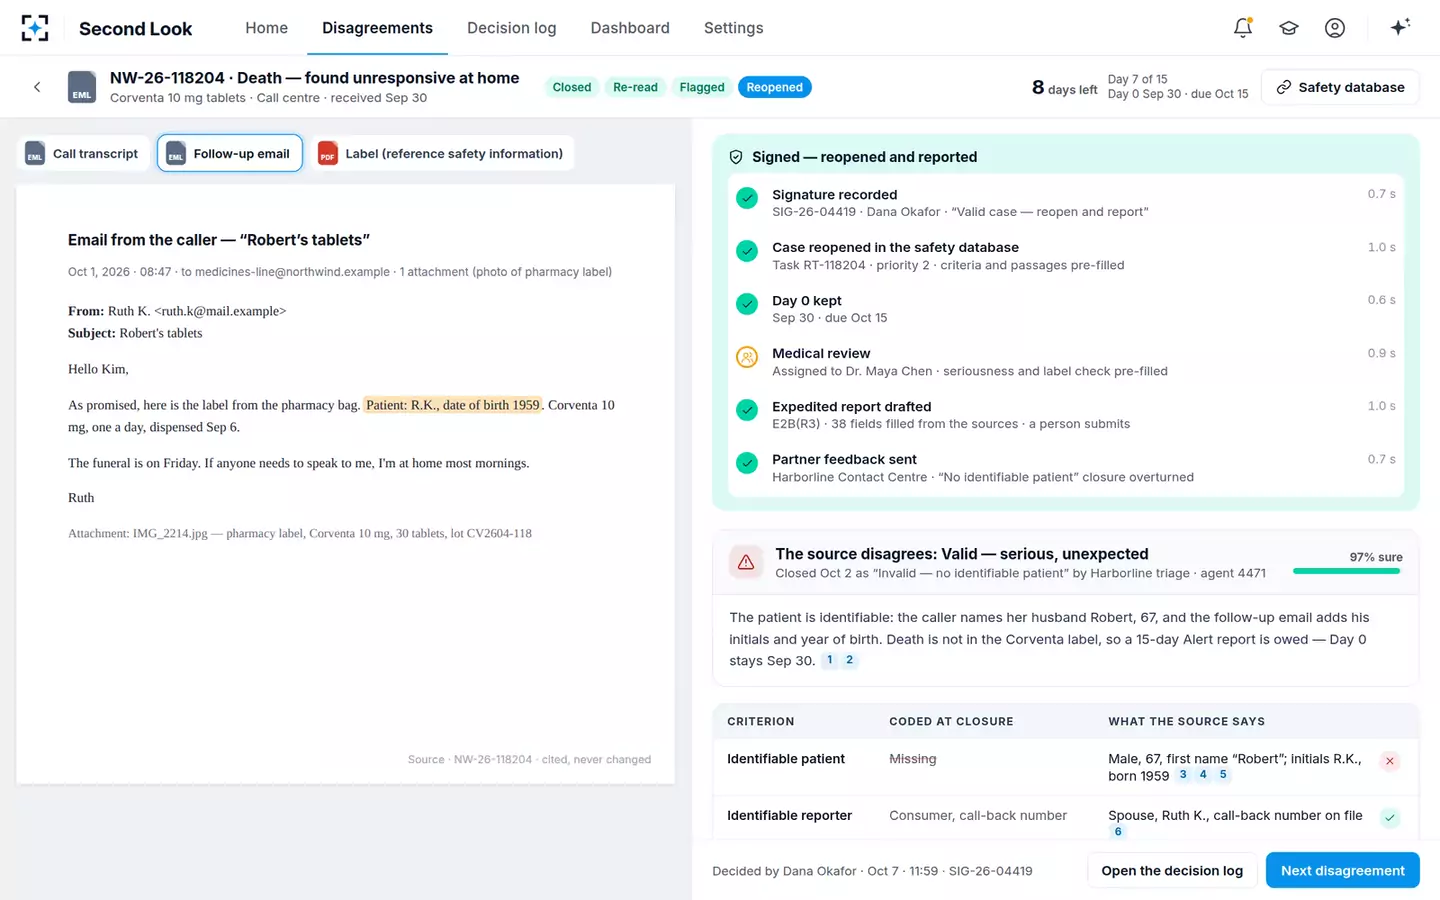The height and width of the screenshot is (900, 1440).
Task: Switch to the Decision log tab
Action: pyautogui.click(x=512, y=28)
